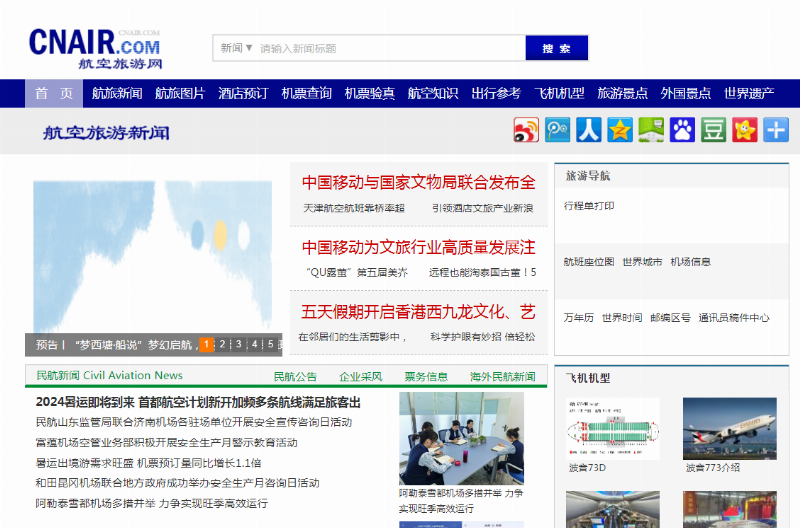Open 暑运出境游需求旺盛 article

(x=148, y=463)
